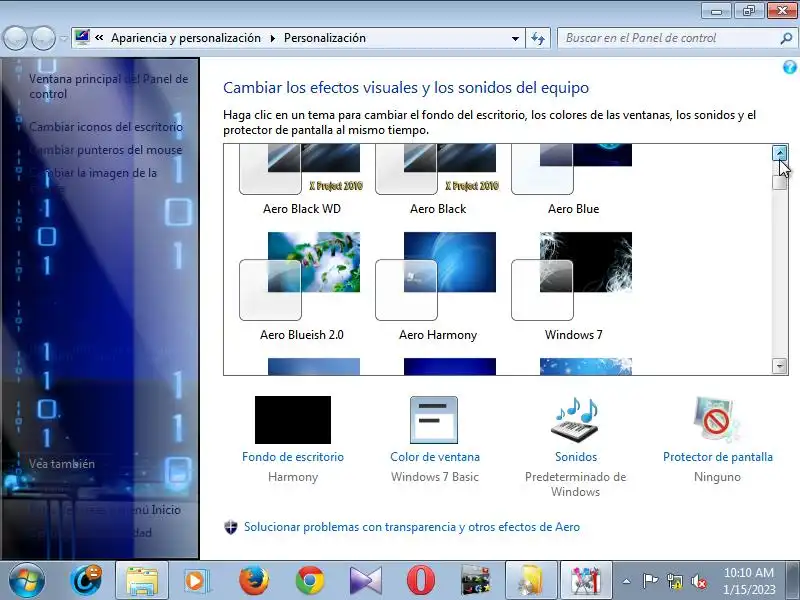Select the Aero Black theme
This screenshot has width=800, height=600.
point(438,179)
